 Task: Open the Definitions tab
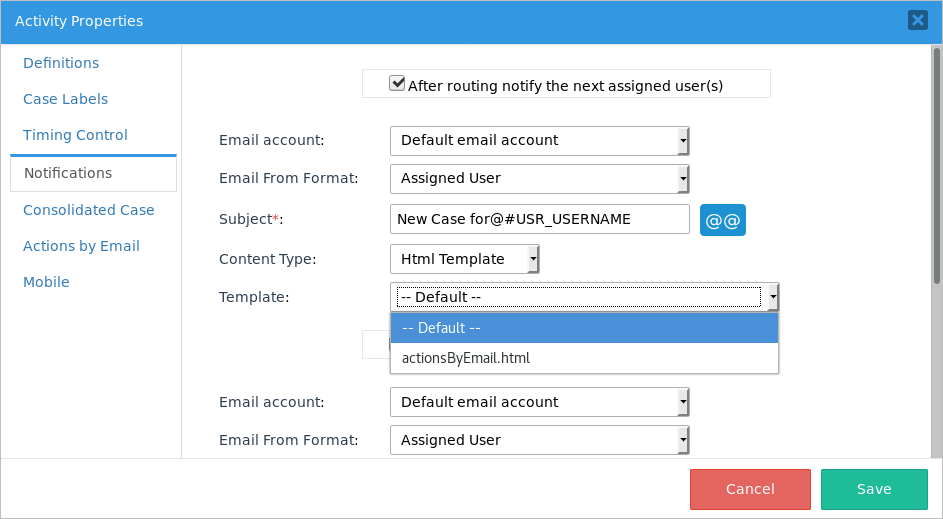click(61, 63)
